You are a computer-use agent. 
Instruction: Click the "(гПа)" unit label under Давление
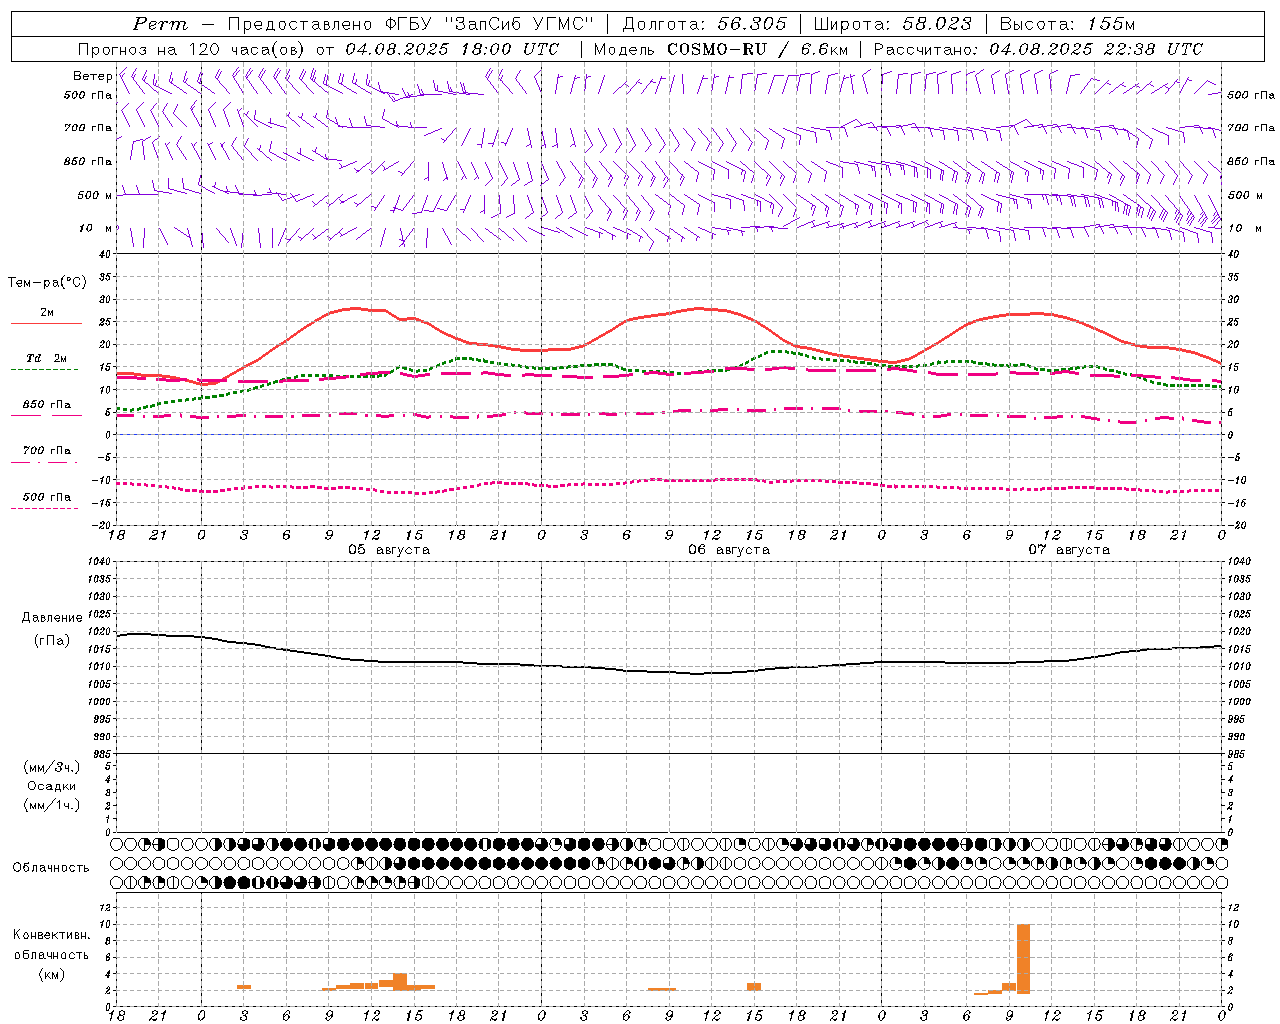[52, 641]
